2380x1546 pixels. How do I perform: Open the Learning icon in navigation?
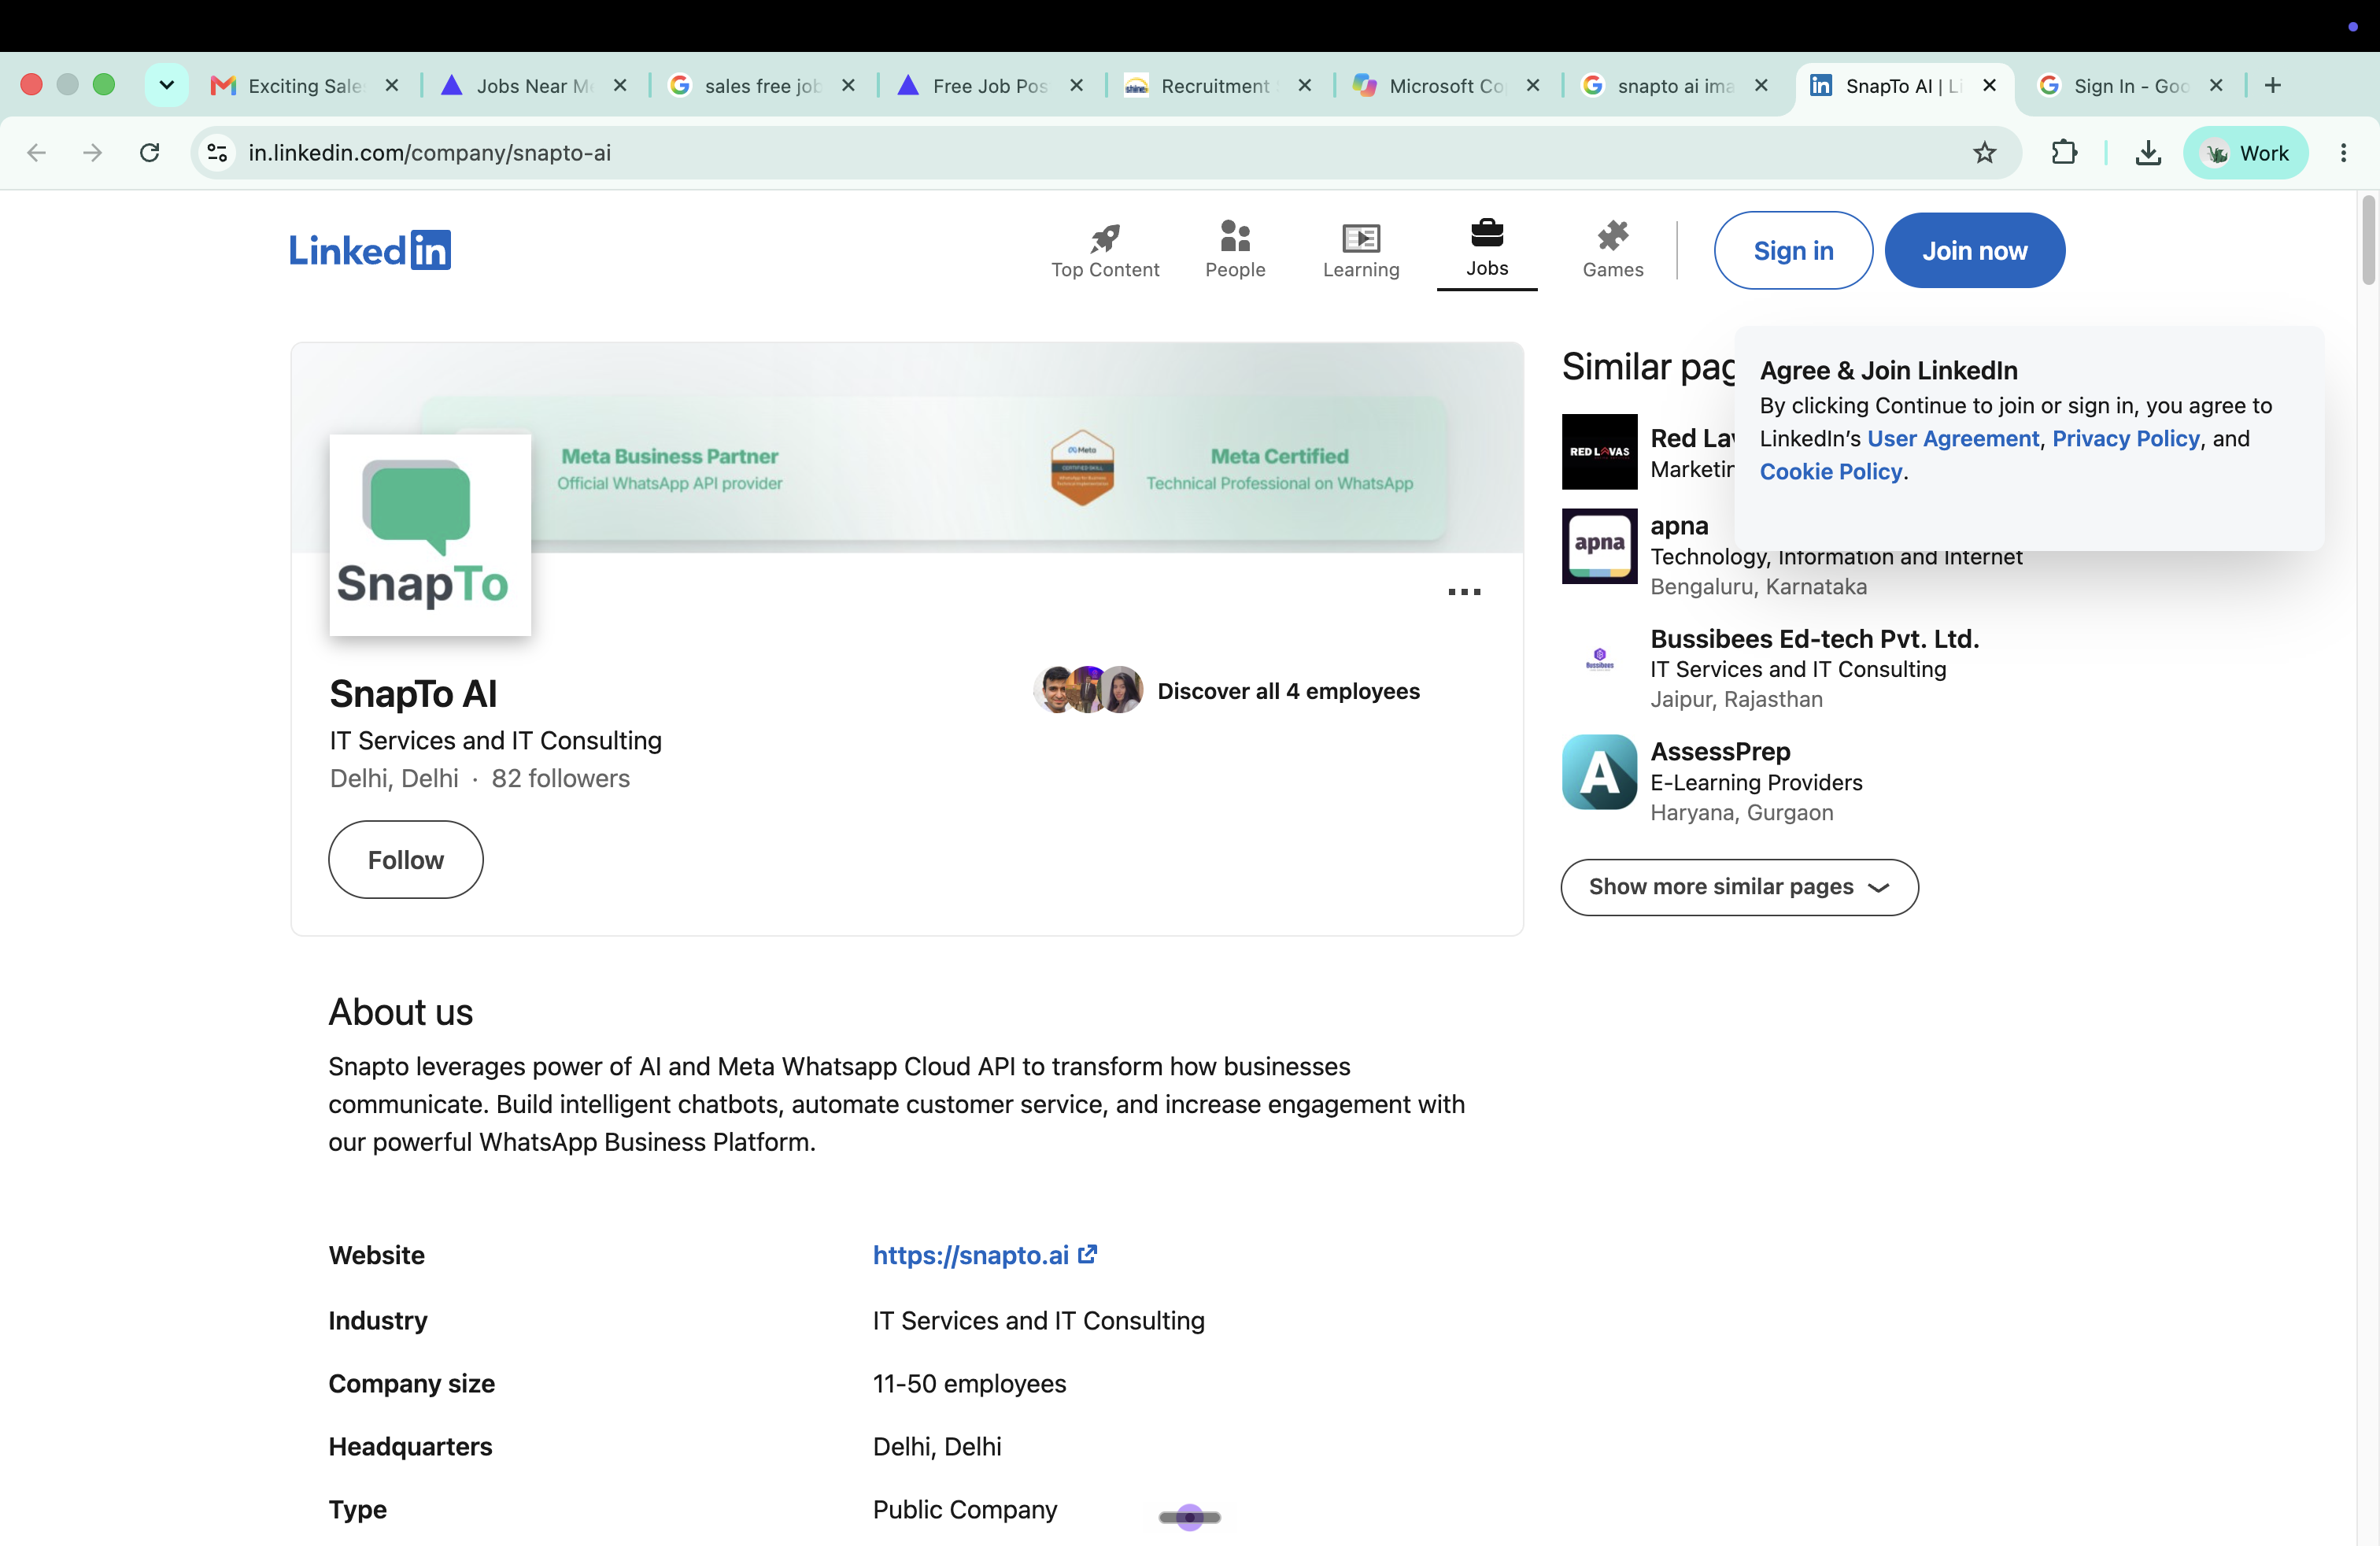(1361, 237)
